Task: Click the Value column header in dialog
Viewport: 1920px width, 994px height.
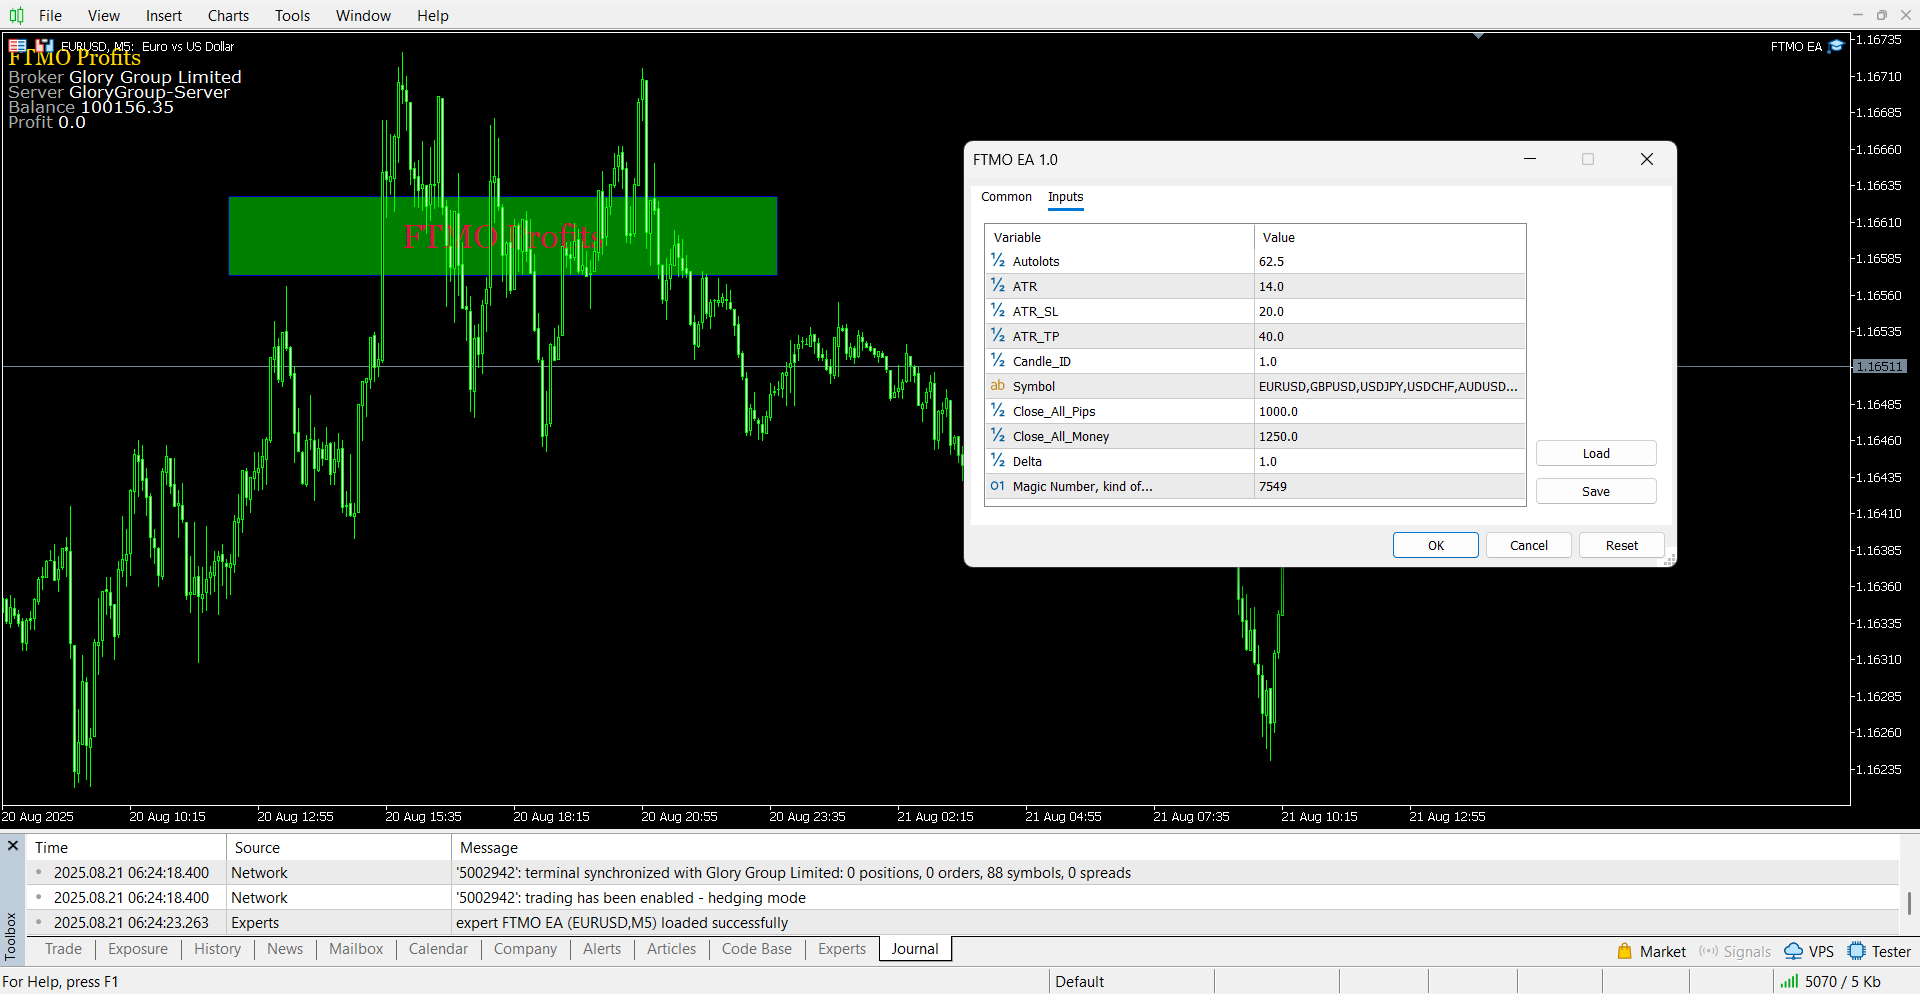Action: click(1390, 237)
